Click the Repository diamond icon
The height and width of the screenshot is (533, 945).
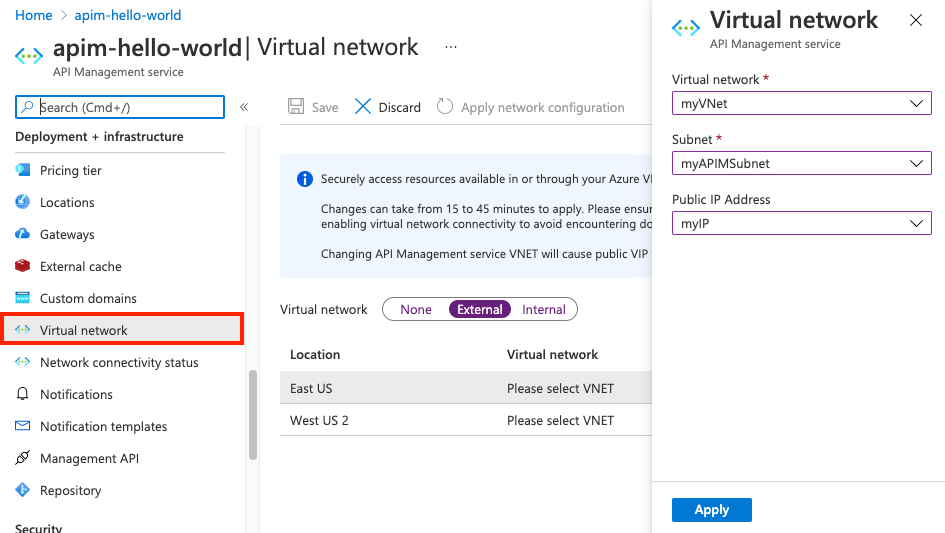(23, 490)
